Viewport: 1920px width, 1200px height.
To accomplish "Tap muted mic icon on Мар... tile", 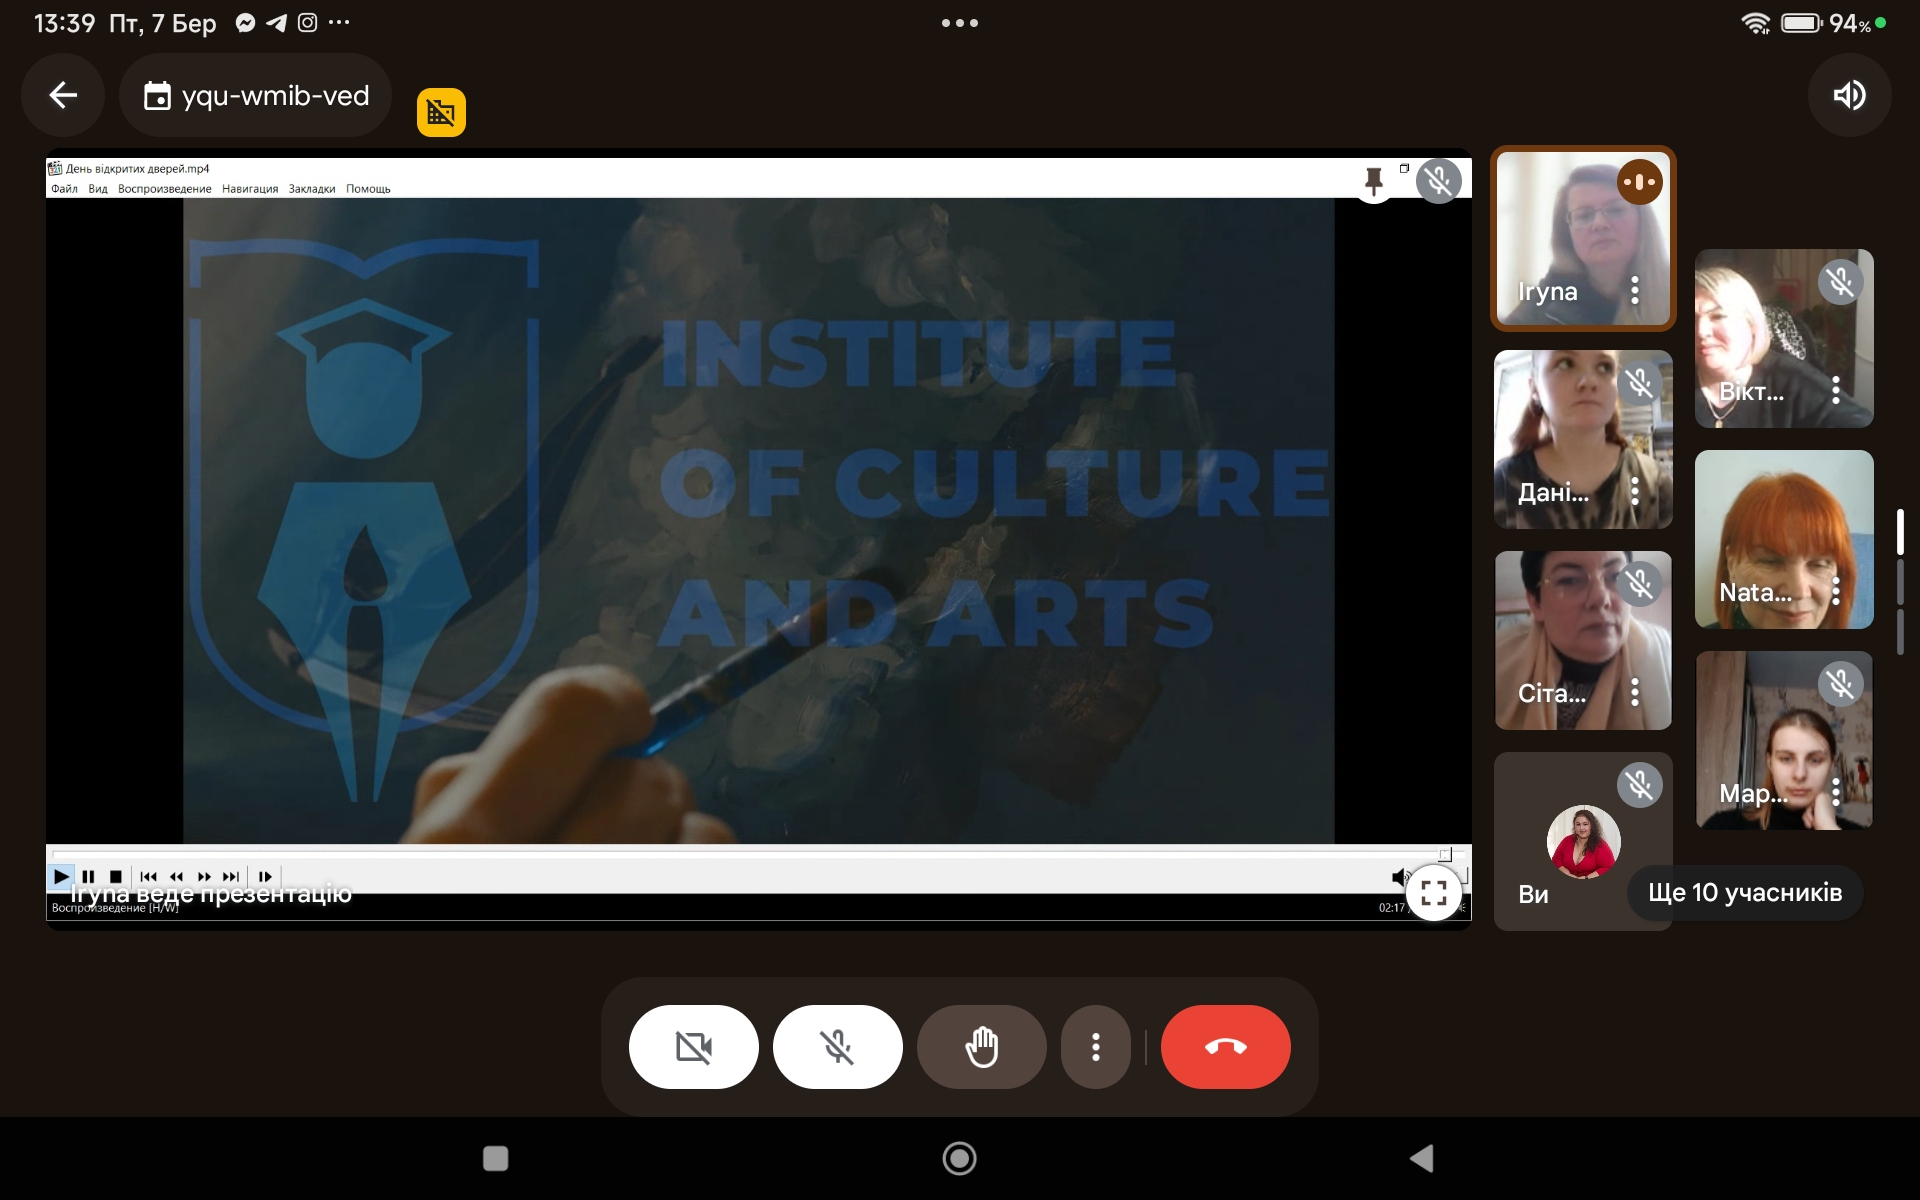I will click(x=1841, y=684).
